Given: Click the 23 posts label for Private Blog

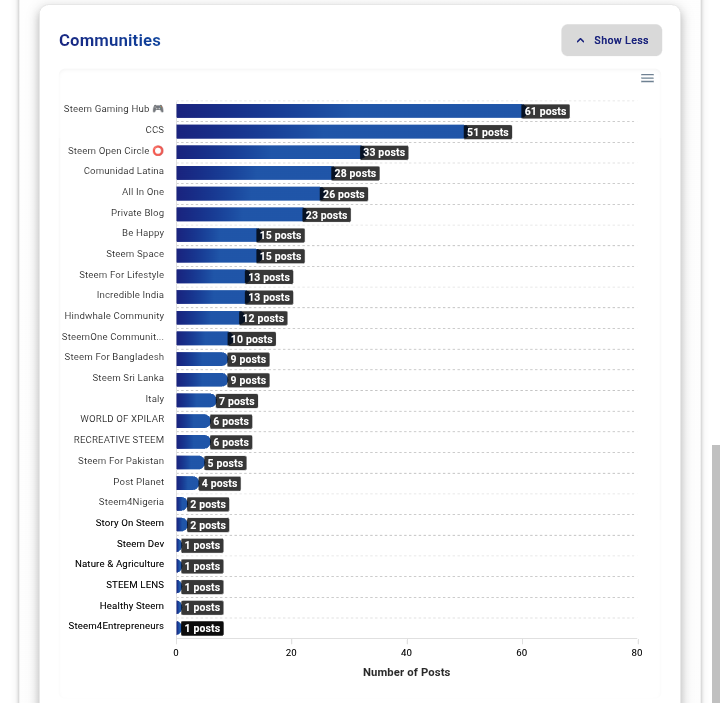Looking at the screenshot, I should [326, 215].
